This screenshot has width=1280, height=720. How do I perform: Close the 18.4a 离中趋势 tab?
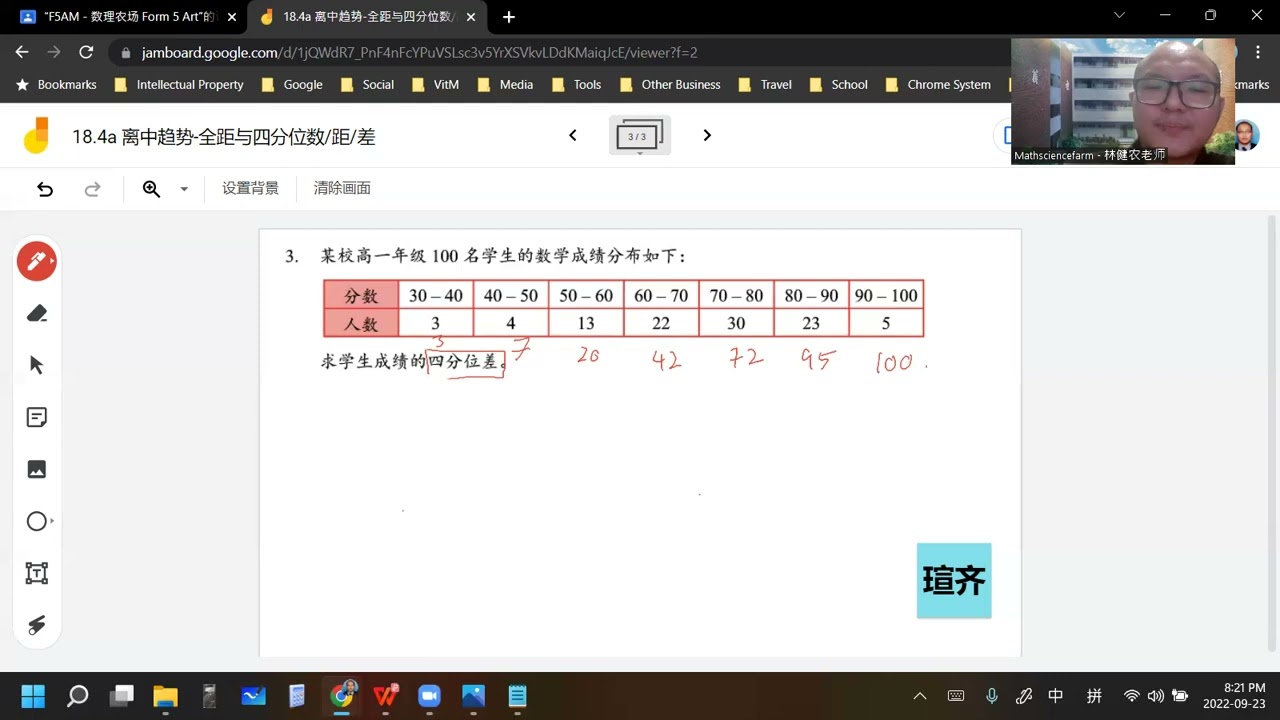[471, 17]
